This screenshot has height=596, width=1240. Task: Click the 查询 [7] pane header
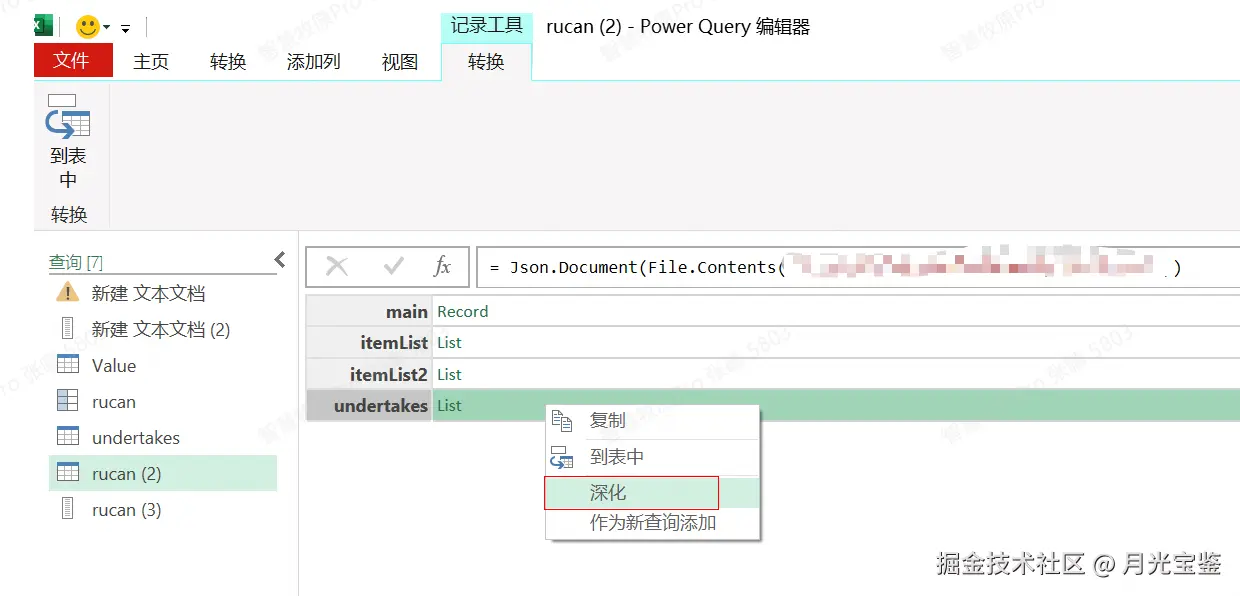click(x=76, y=262)
